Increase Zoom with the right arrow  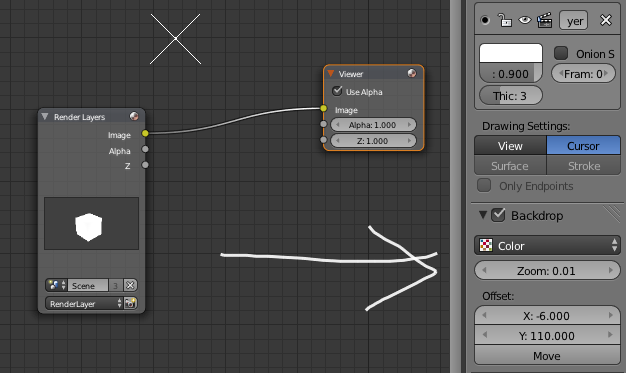pos(610,270)
